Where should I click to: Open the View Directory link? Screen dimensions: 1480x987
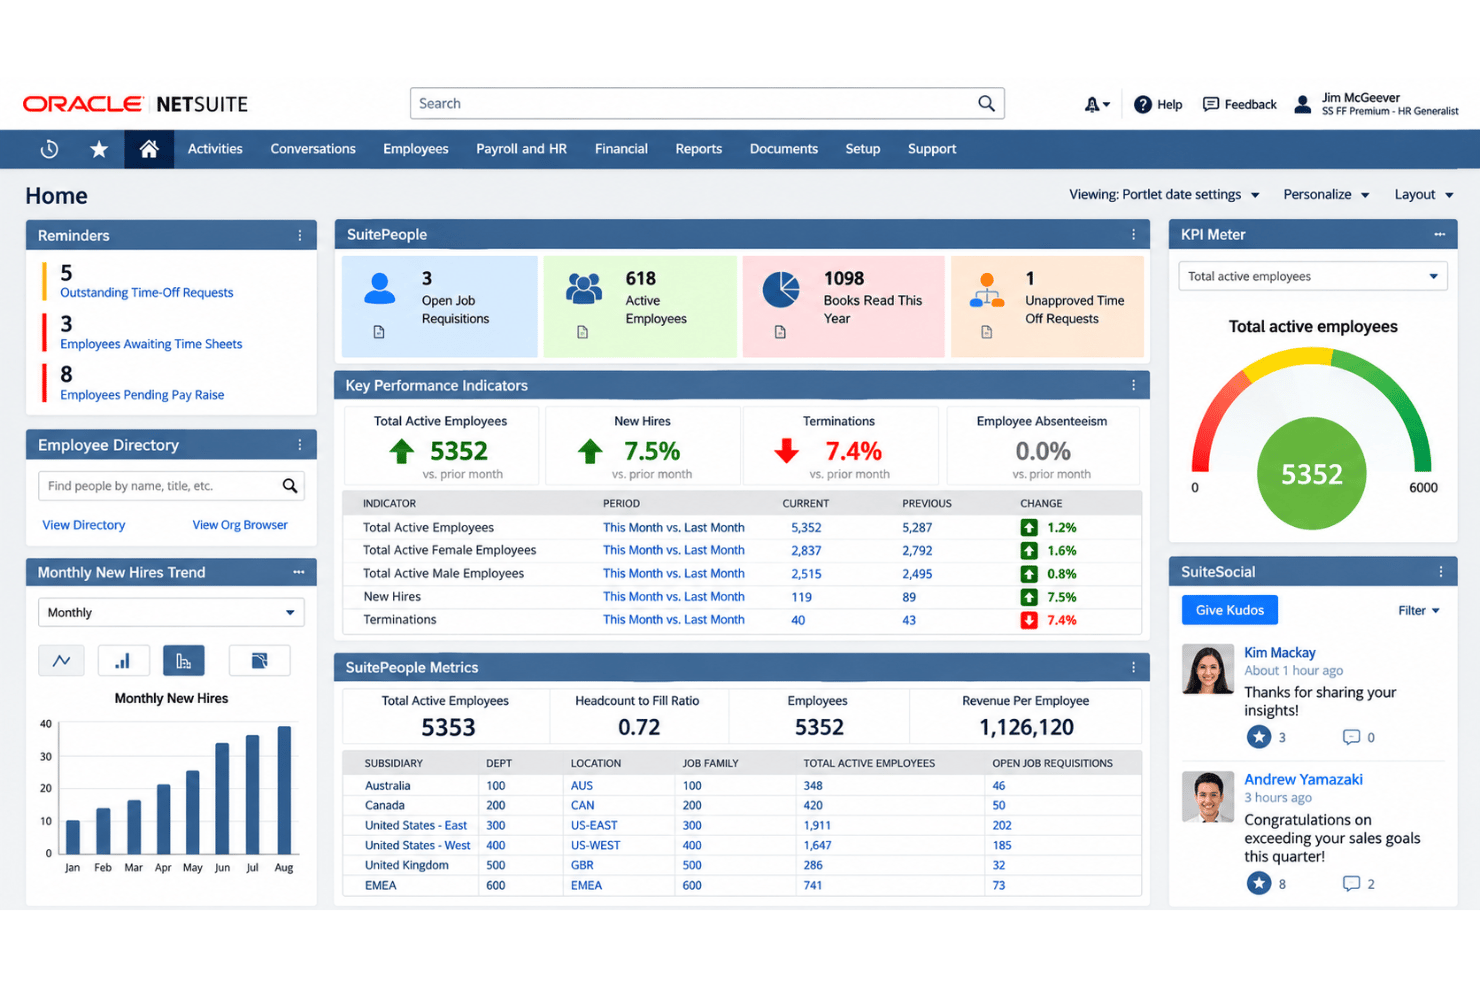click(84, 525)
